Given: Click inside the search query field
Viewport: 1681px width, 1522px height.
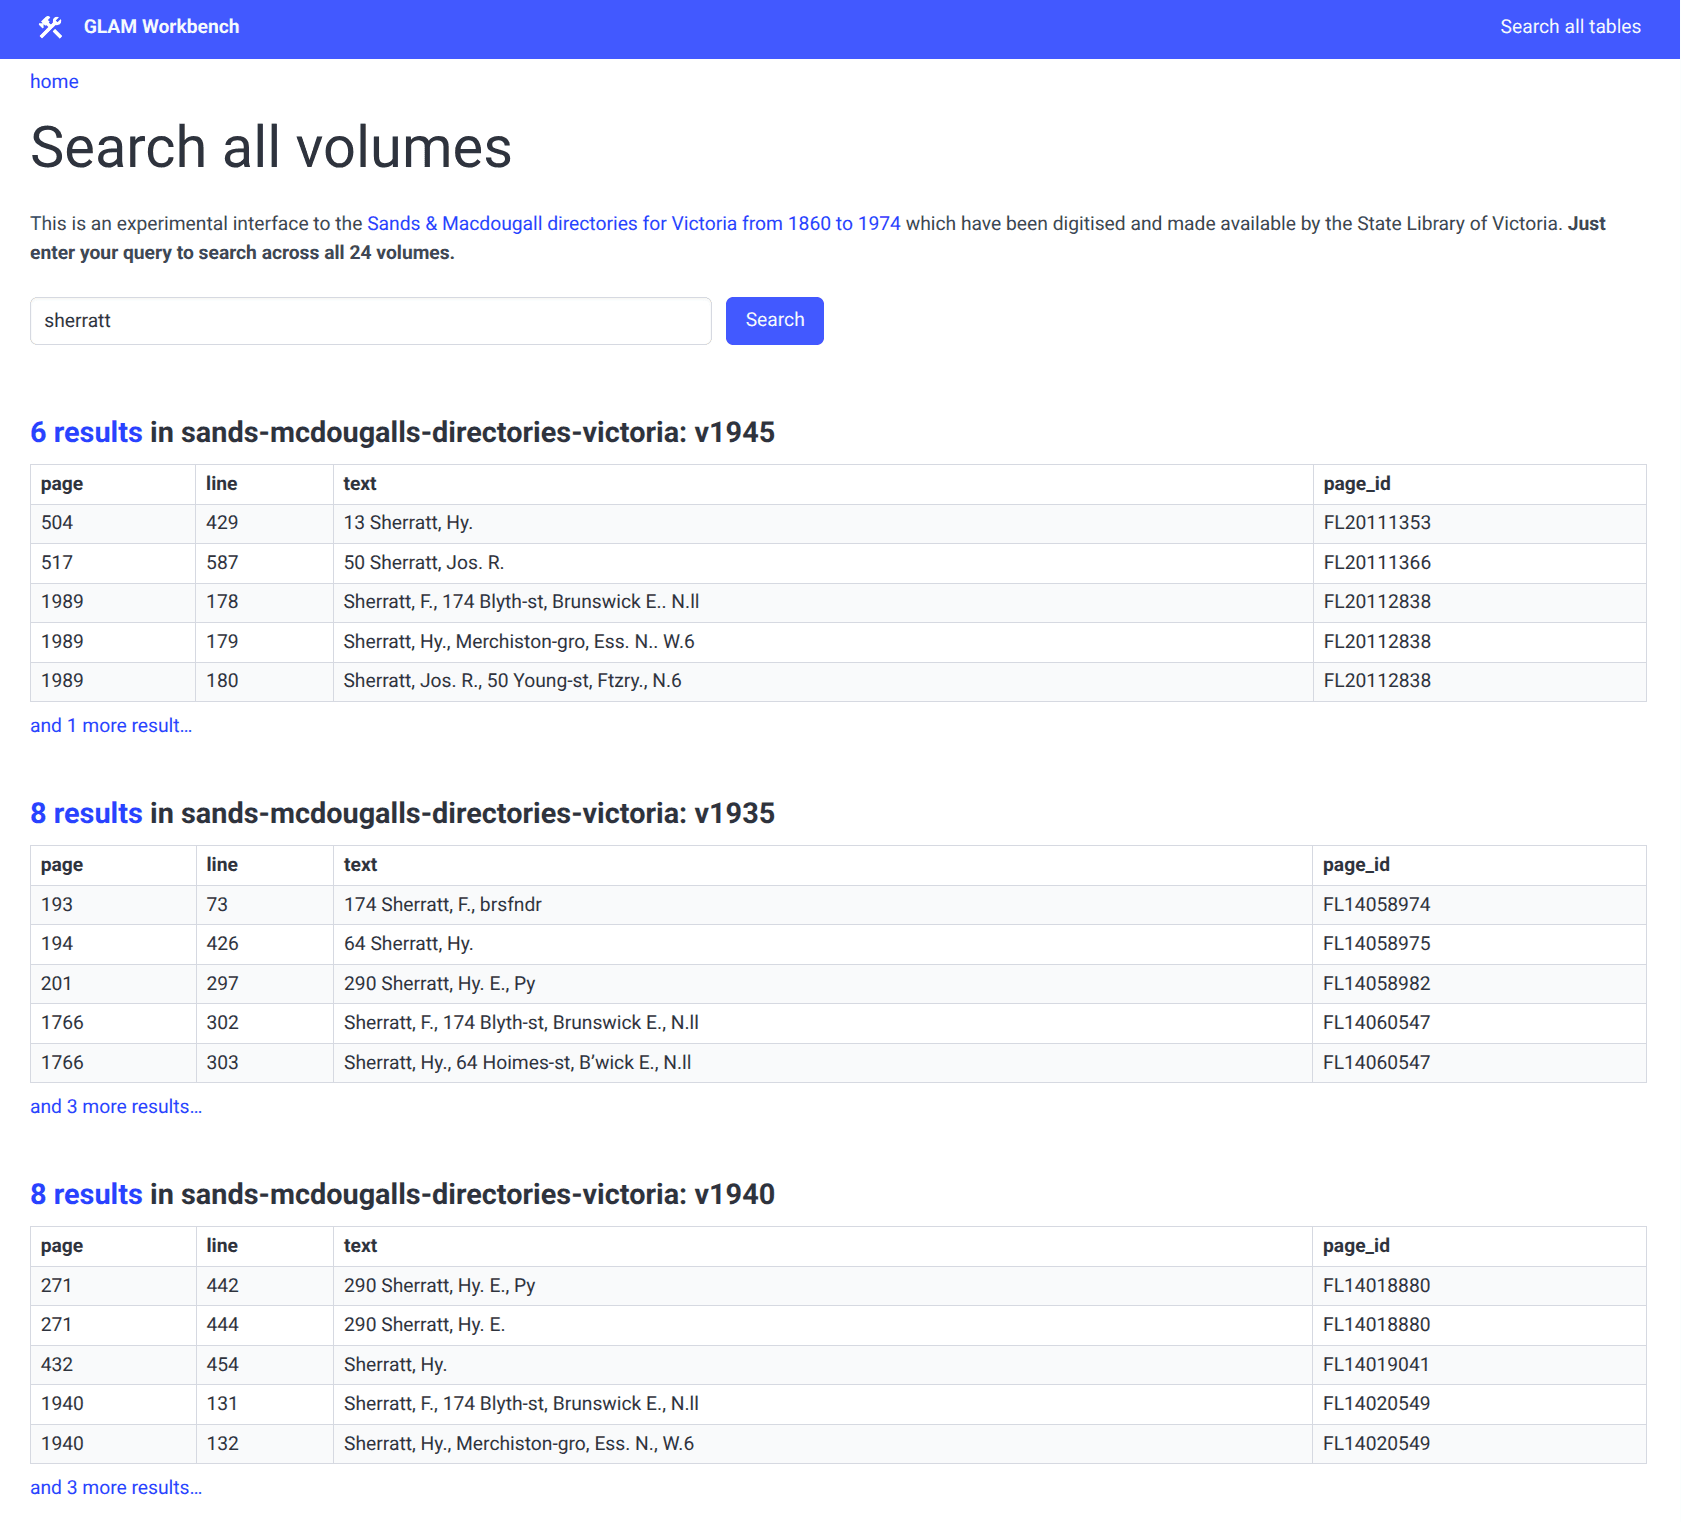Looking at the screenshot, I should [x=370, y=321].
